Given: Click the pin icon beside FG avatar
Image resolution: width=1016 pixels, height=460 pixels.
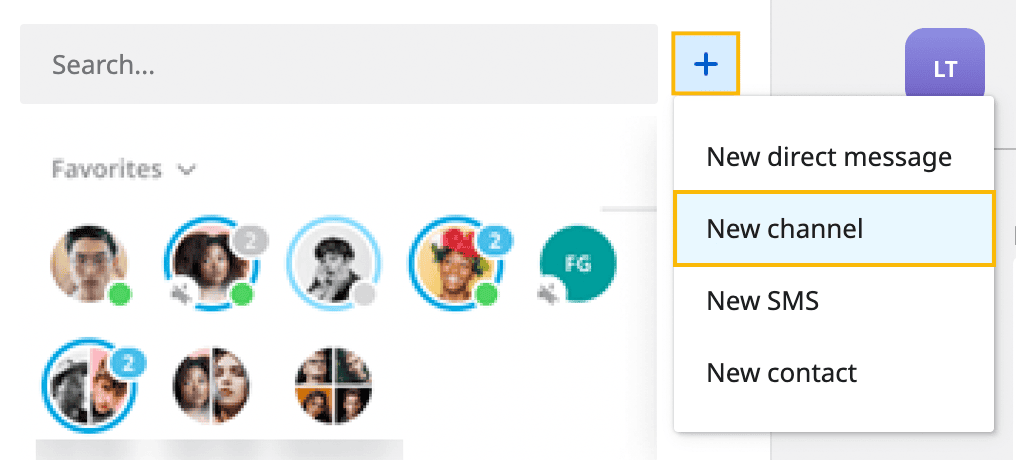Looking at the screenshot, I should 547,294.
